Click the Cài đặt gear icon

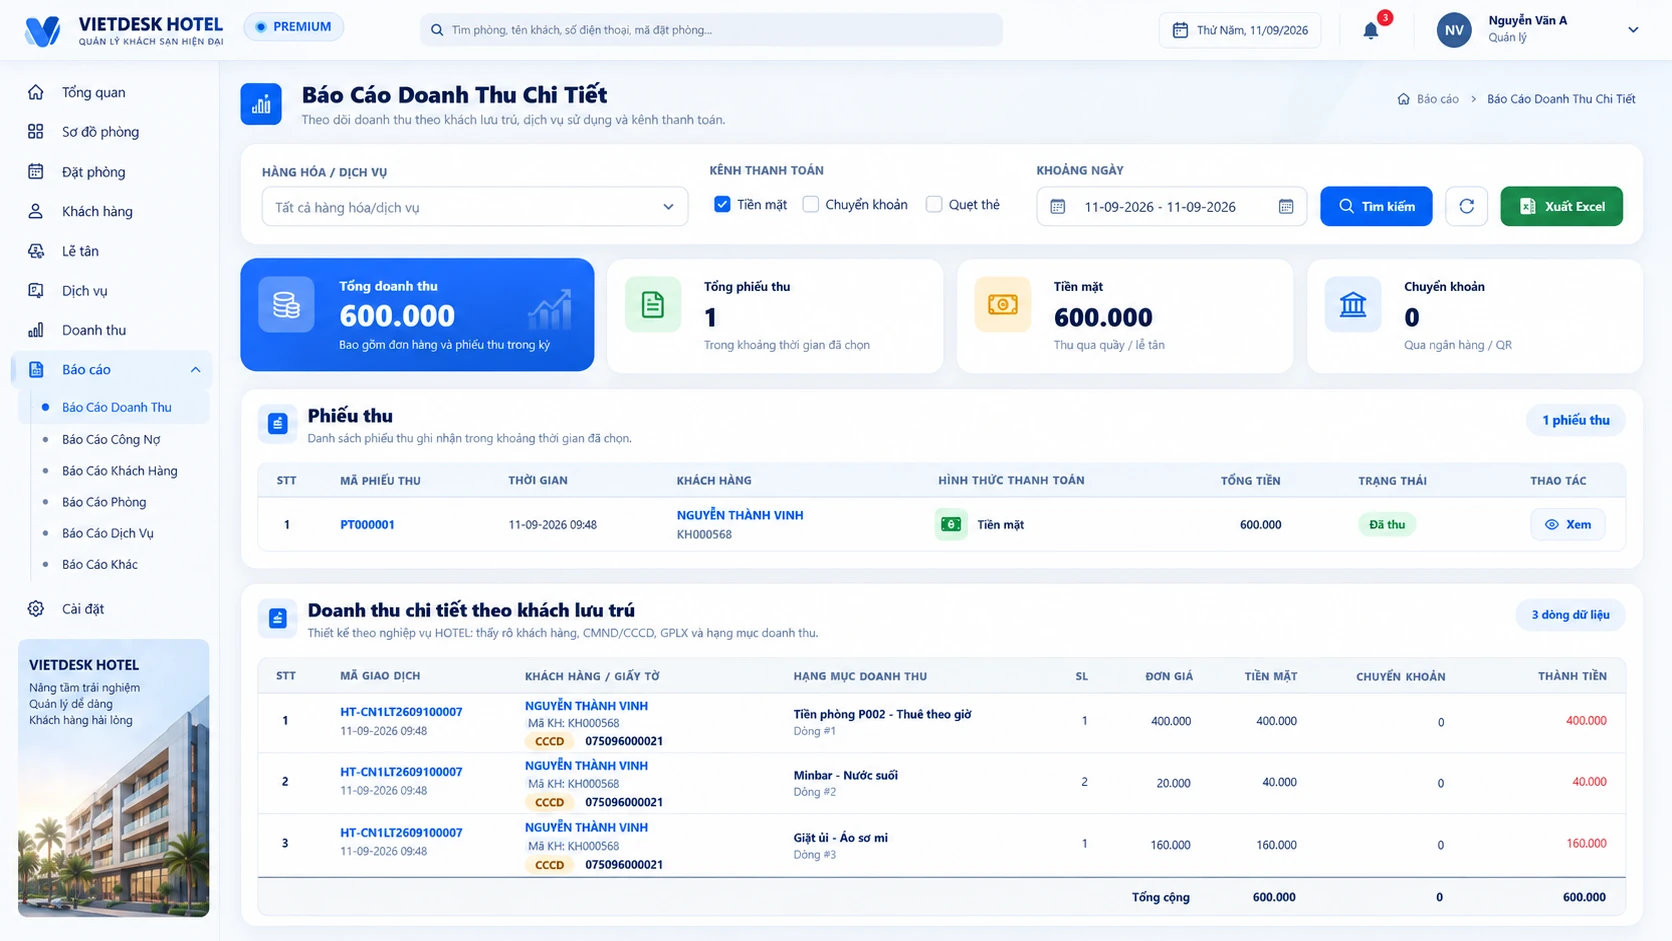coord(36,608)
